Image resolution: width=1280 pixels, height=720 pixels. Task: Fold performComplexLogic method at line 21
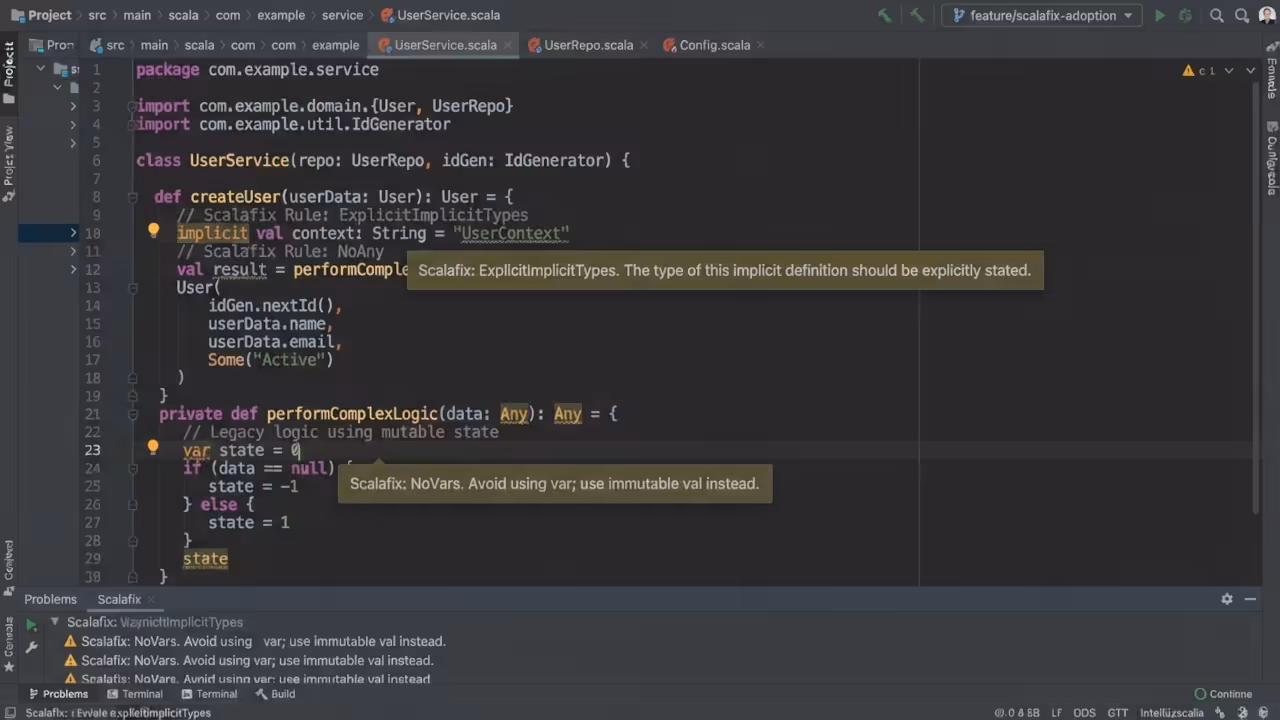(x=132, y=414)
